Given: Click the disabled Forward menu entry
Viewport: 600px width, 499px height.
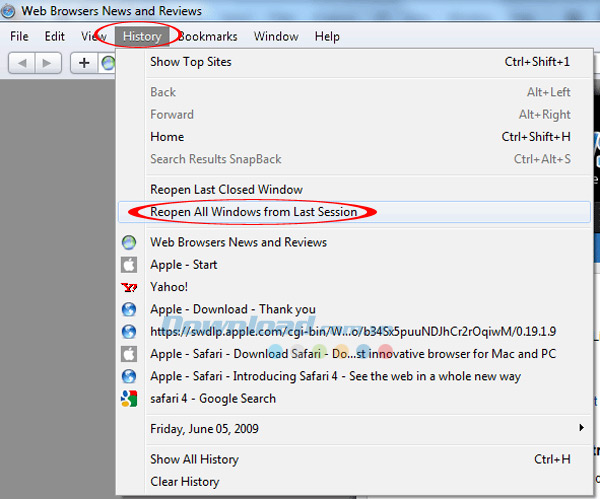Looking at the screenshot, I should point(354,114).
